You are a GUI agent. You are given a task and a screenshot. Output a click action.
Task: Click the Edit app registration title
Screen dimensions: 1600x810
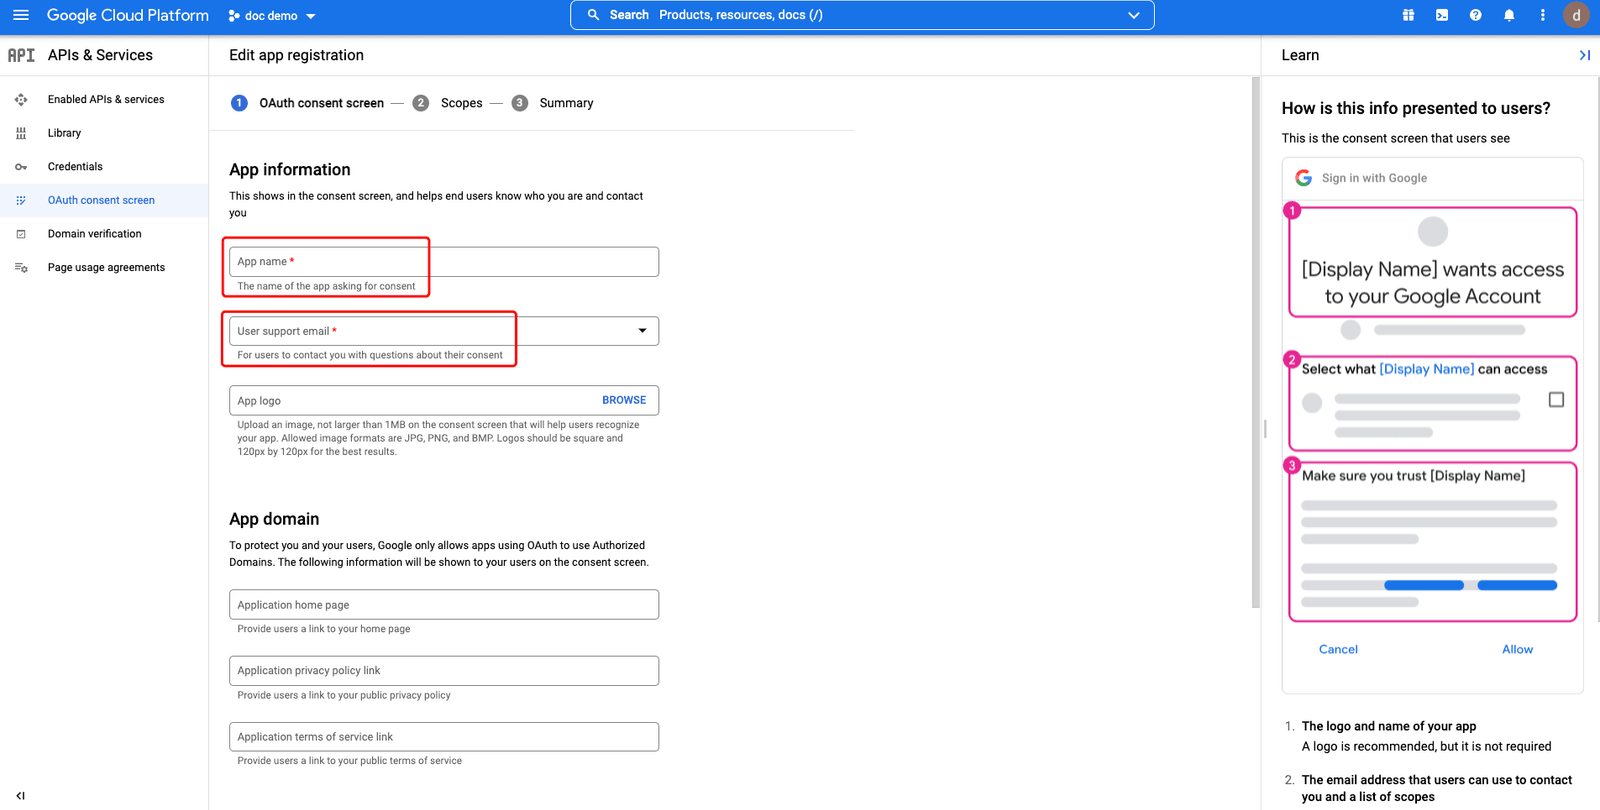296,55
